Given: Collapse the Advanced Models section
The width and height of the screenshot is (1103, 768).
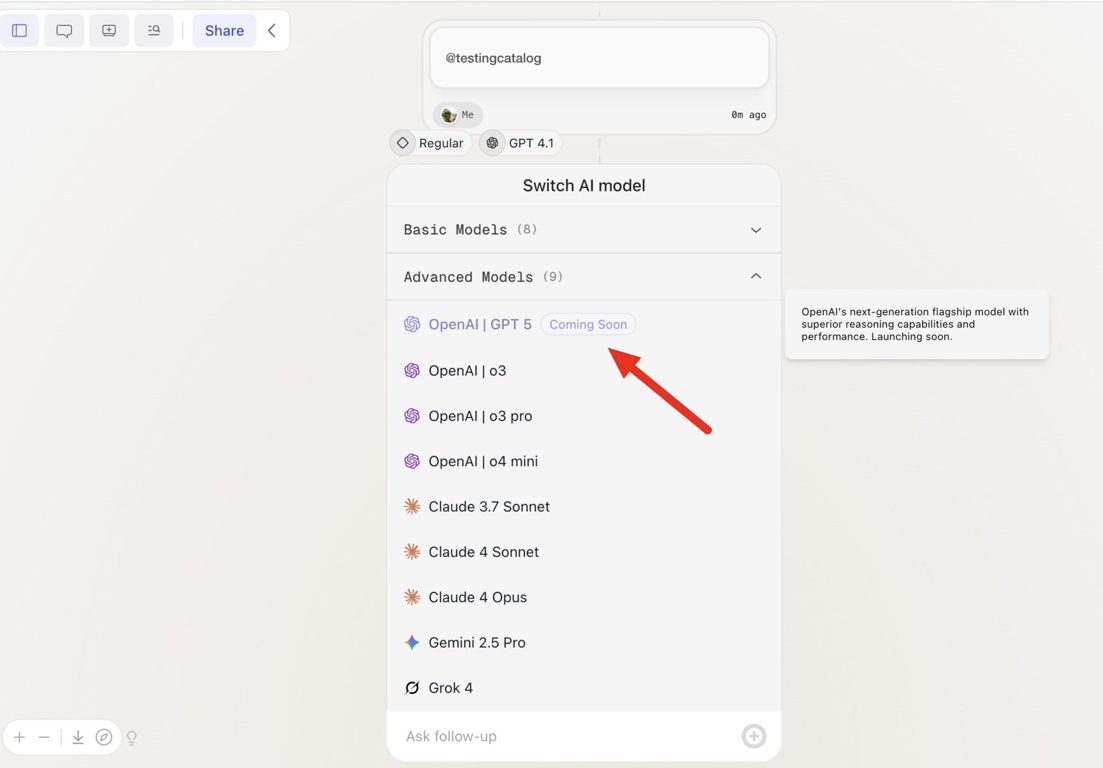Looking at the screenshot, I should [x=584, y=276].
